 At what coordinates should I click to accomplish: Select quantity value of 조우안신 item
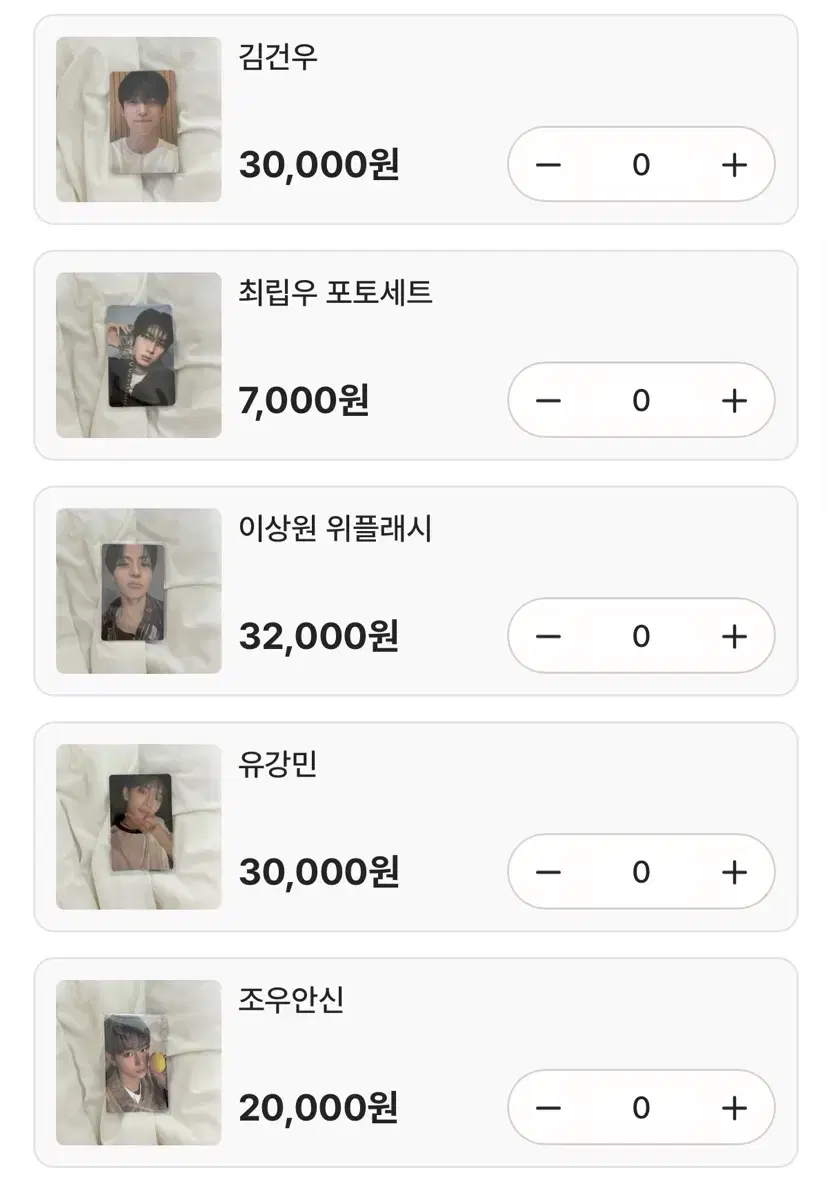pyautogui.click(x=641, y=1108)
